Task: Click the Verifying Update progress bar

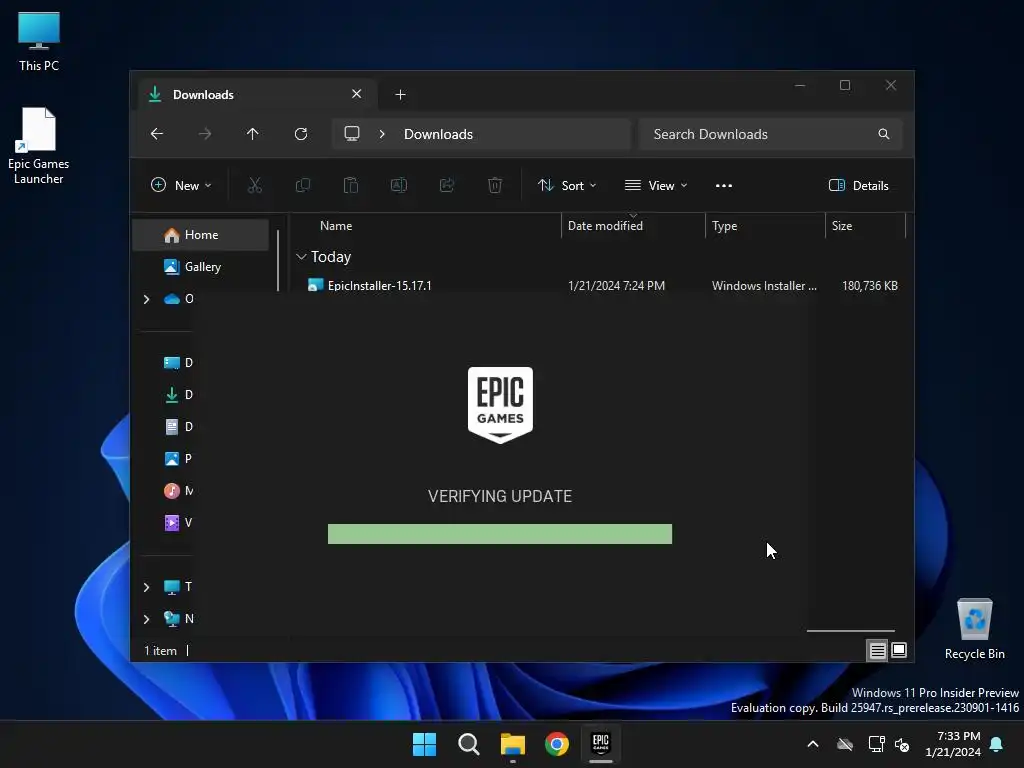Action: pyautogui.click(x=500, y=534)
